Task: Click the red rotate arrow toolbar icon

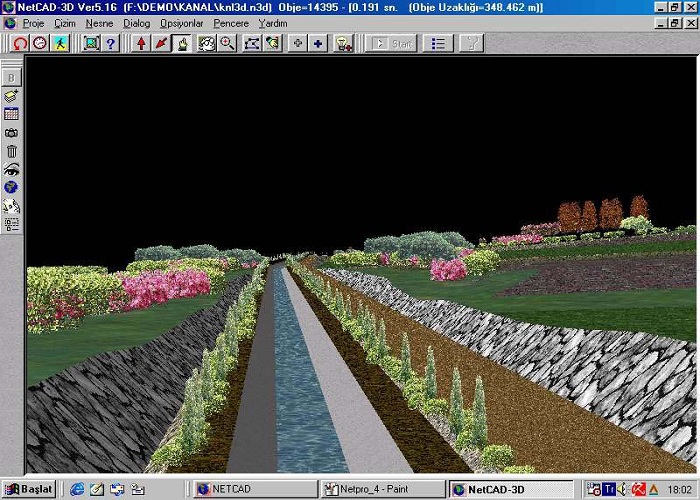Action: click(x=19, y=43)
